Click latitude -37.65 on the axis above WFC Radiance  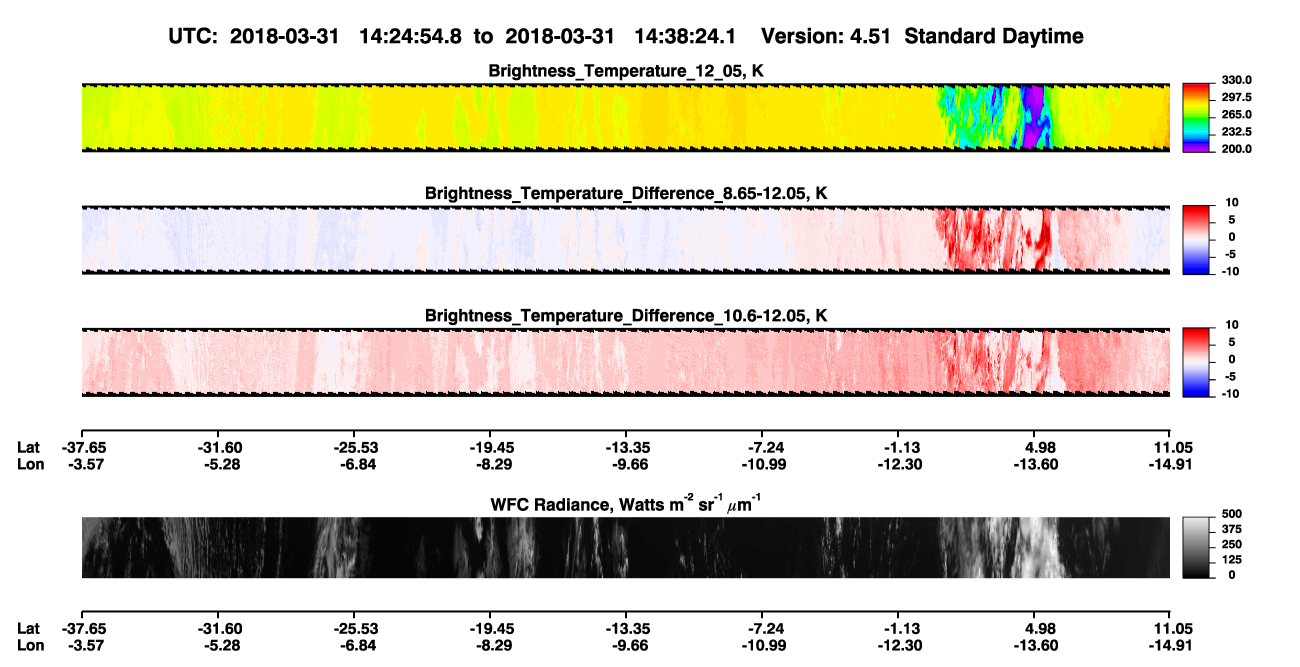(x=82, y=448)
